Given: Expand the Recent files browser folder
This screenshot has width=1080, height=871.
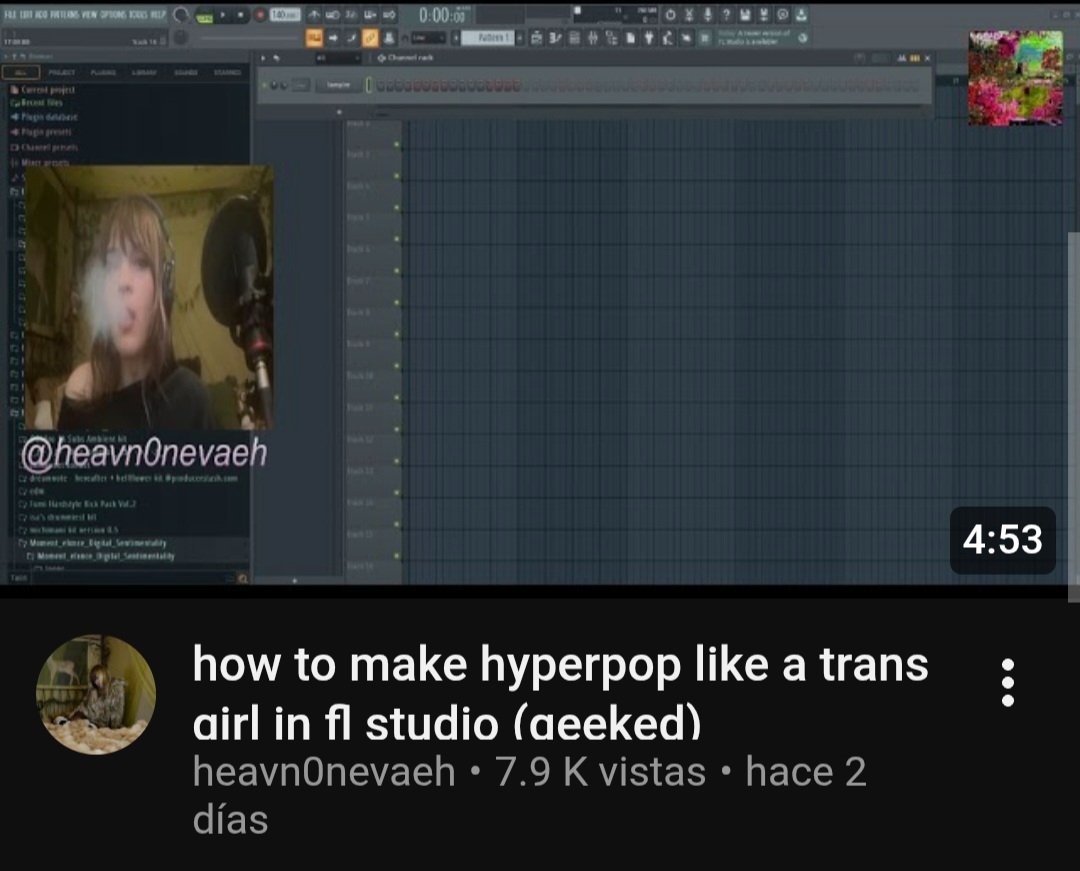Looking at the screenshot, I should click(x=37, y=103).
